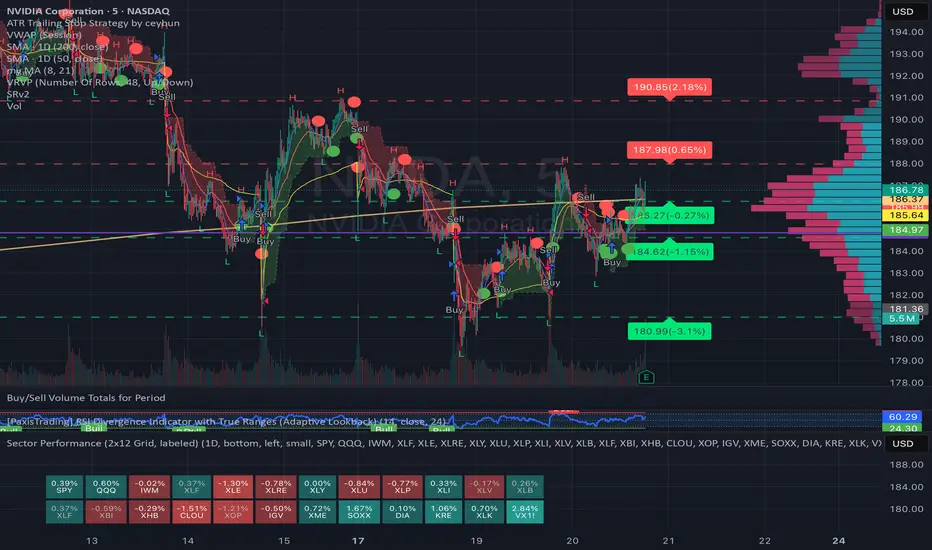Click the gray 181.36 price tag
This screenshot has height=550, width=932.
point(906,309)
